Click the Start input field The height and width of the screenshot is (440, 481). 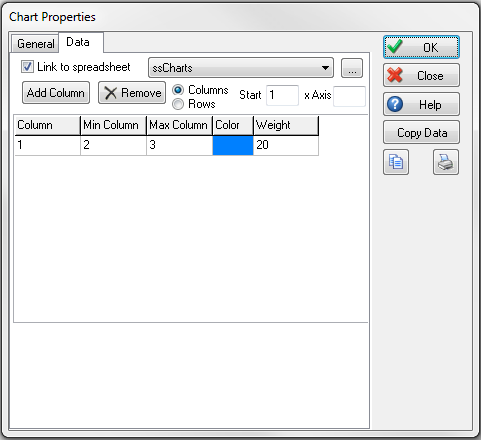[x=282, y=95]
